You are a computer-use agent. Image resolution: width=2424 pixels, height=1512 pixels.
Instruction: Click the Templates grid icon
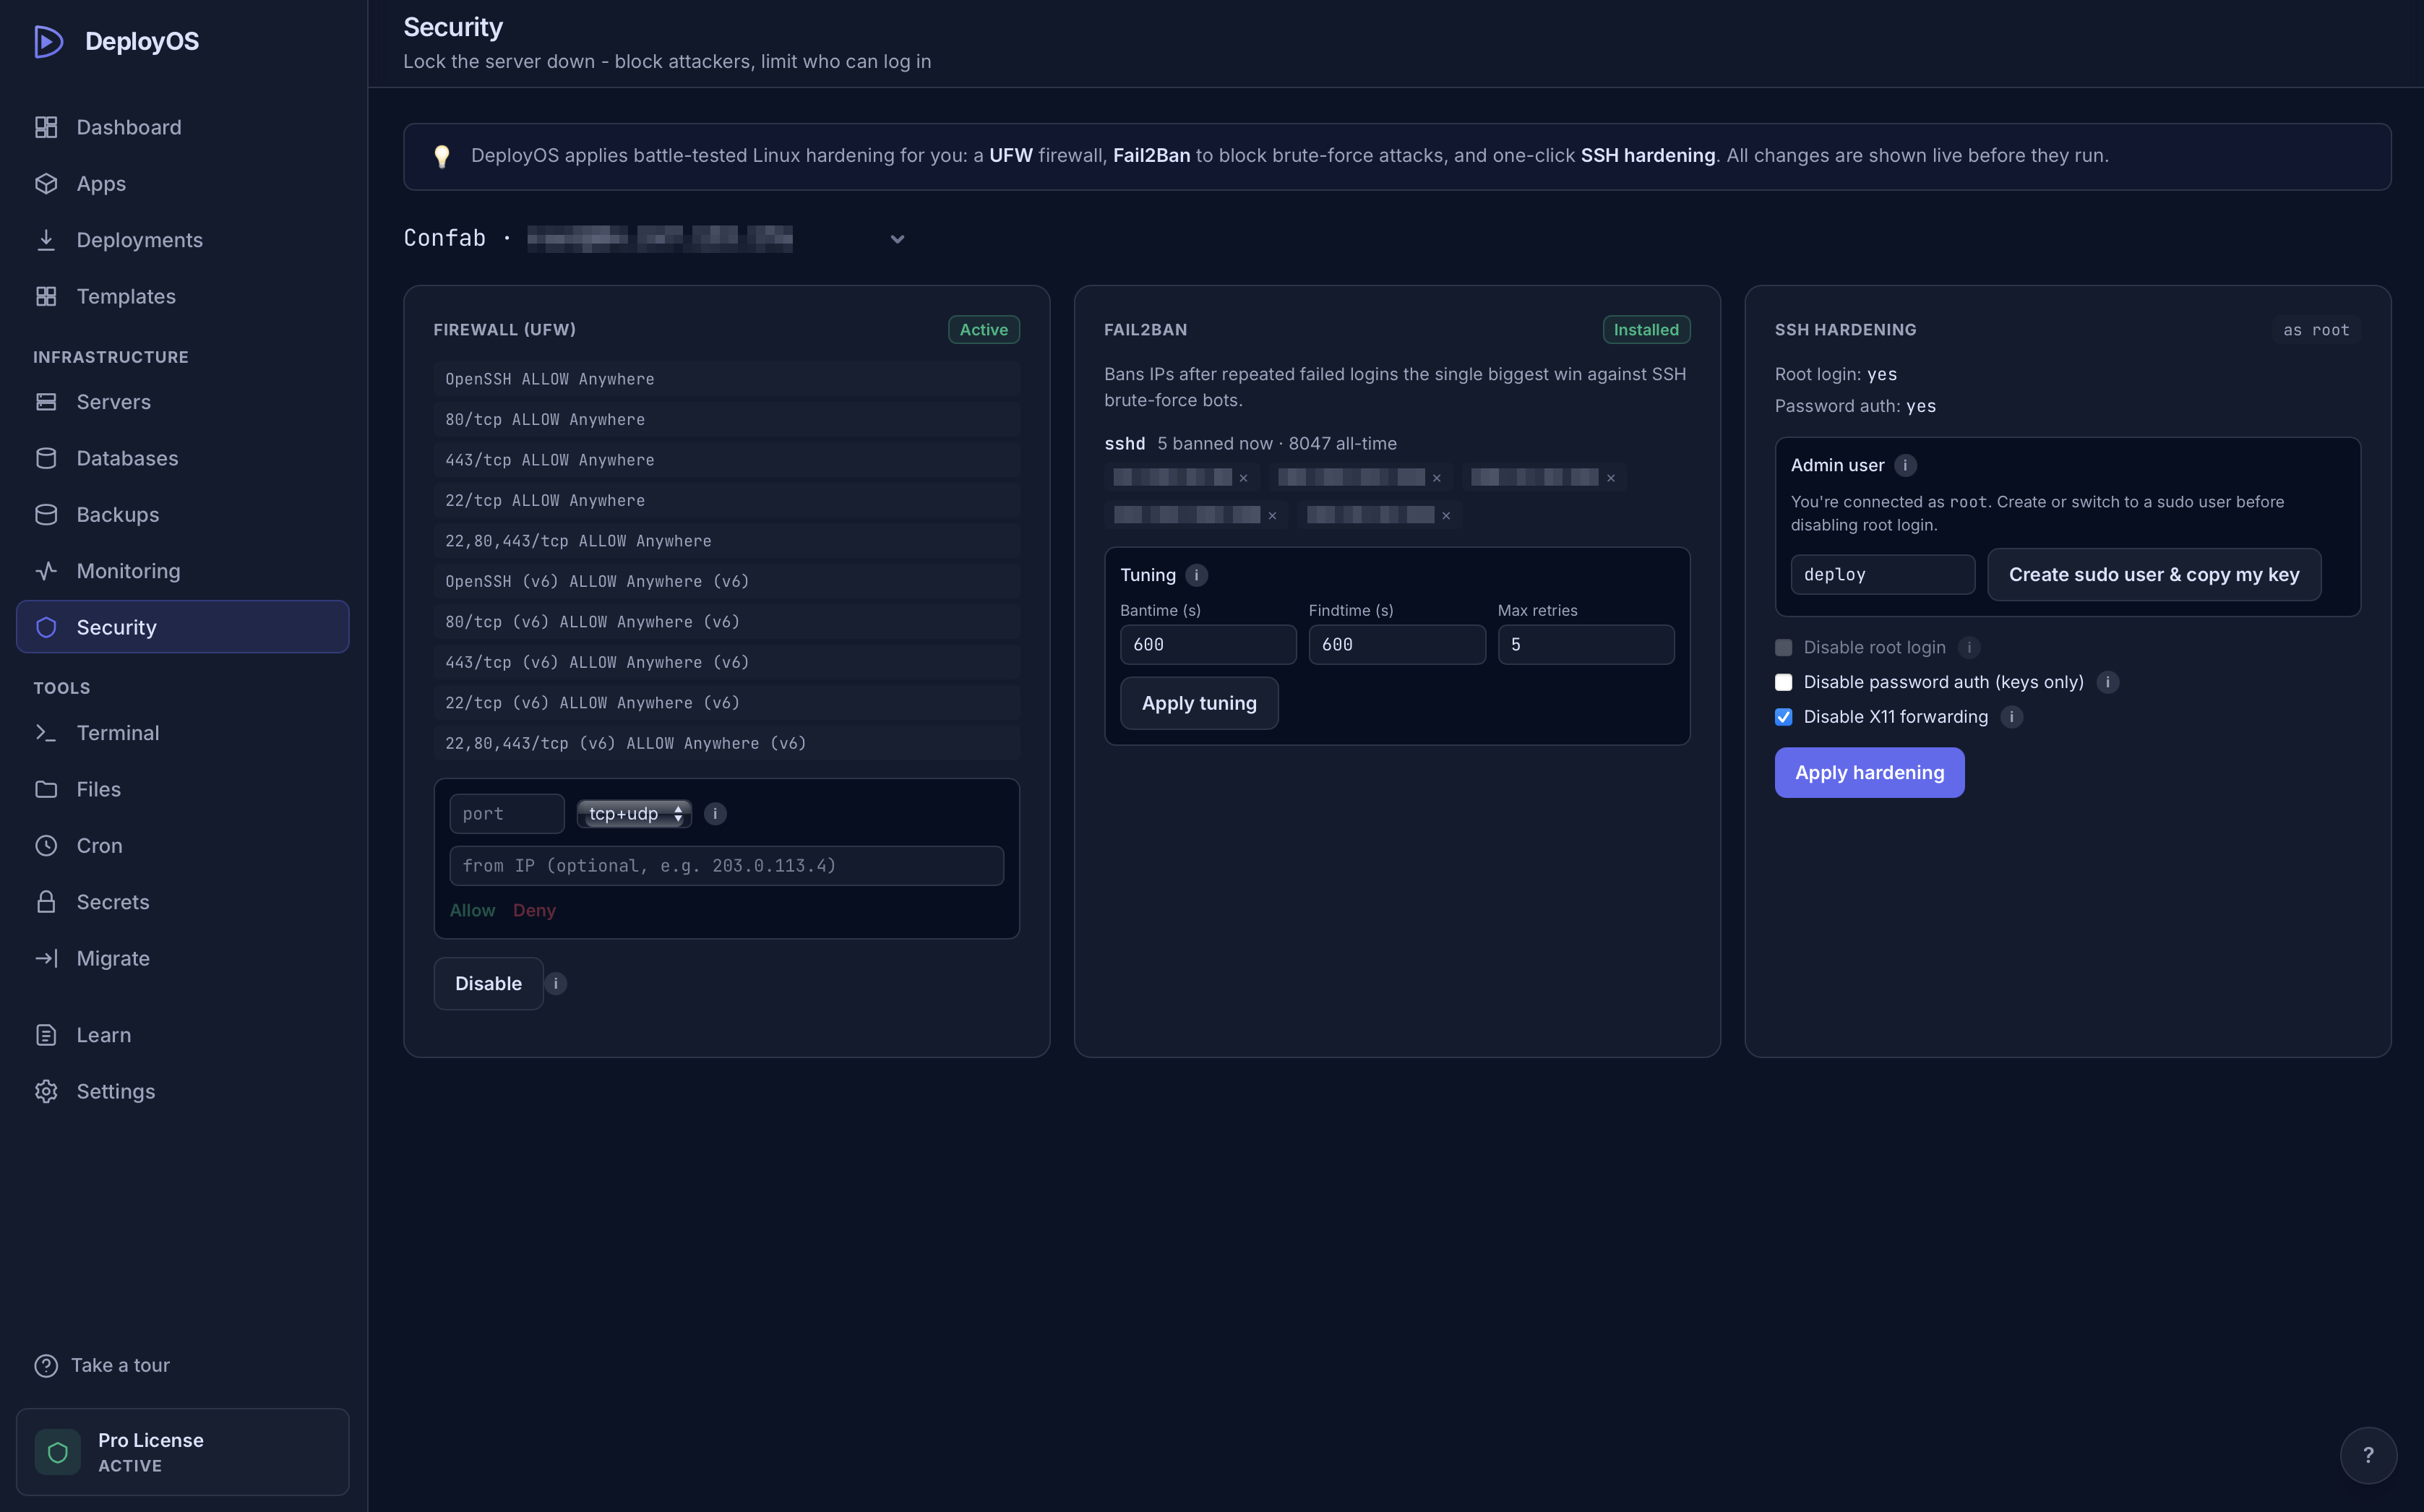(x=46, y=296)
